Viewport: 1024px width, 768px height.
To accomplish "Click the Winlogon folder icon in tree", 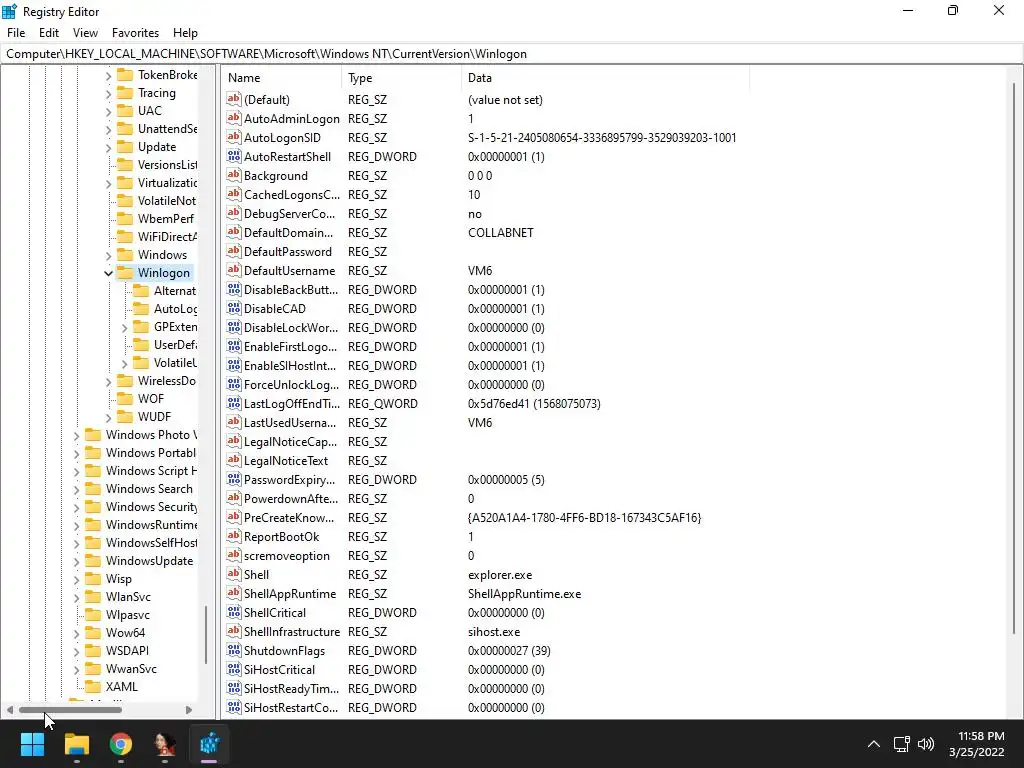I will [125, 272].
